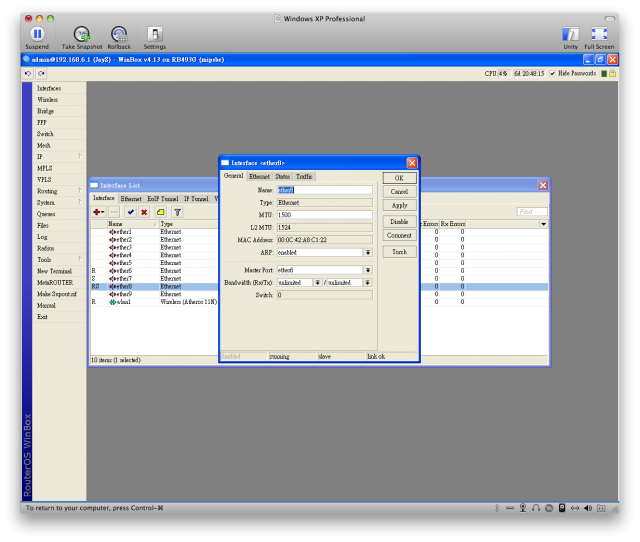Screen dimensions: 640x542
Task: Click the headphones icon in VM status bar
Action: click(x=536, y=508)
